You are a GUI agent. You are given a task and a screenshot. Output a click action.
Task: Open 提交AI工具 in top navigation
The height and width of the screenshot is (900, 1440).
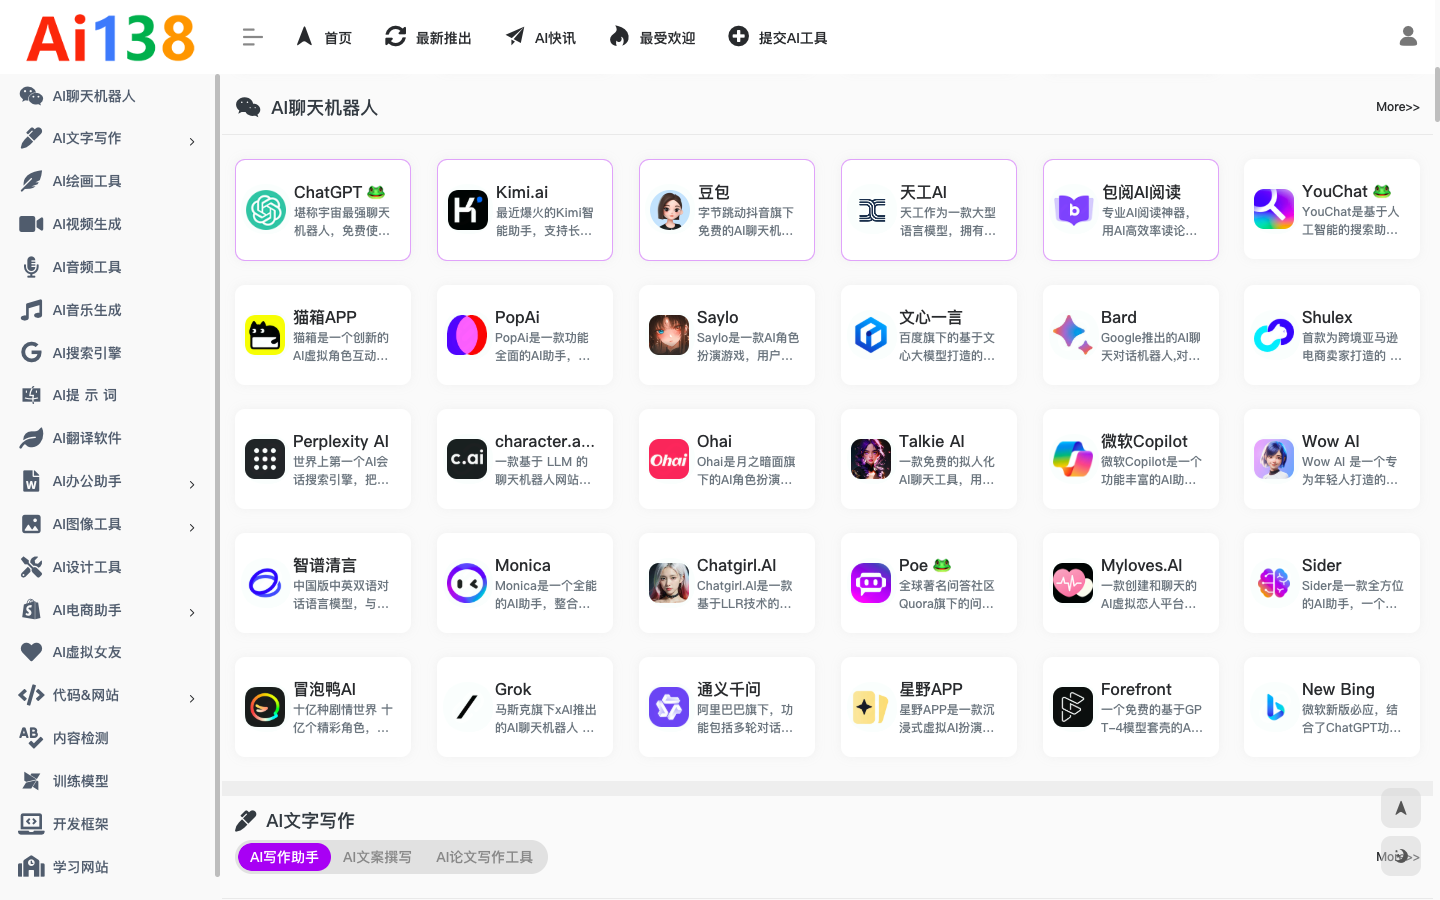[x=778, y=37]
